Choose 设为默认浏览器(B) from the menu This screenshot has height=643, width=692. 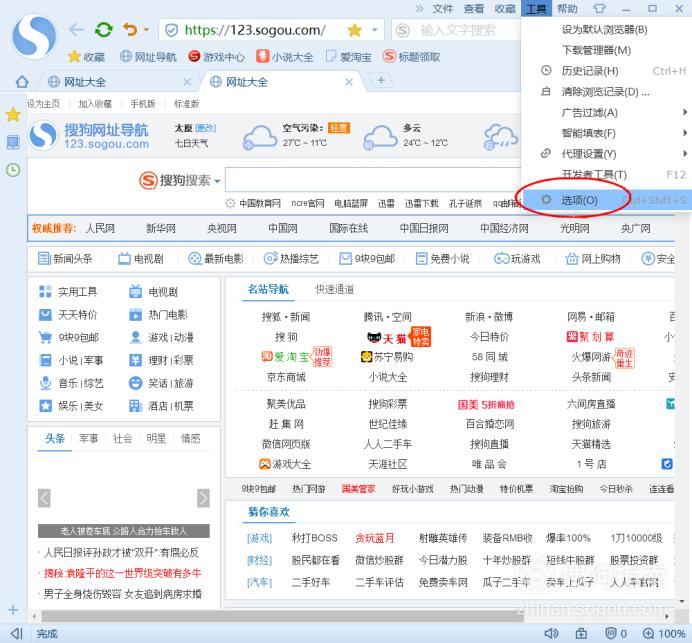click(x=605, y=30)
